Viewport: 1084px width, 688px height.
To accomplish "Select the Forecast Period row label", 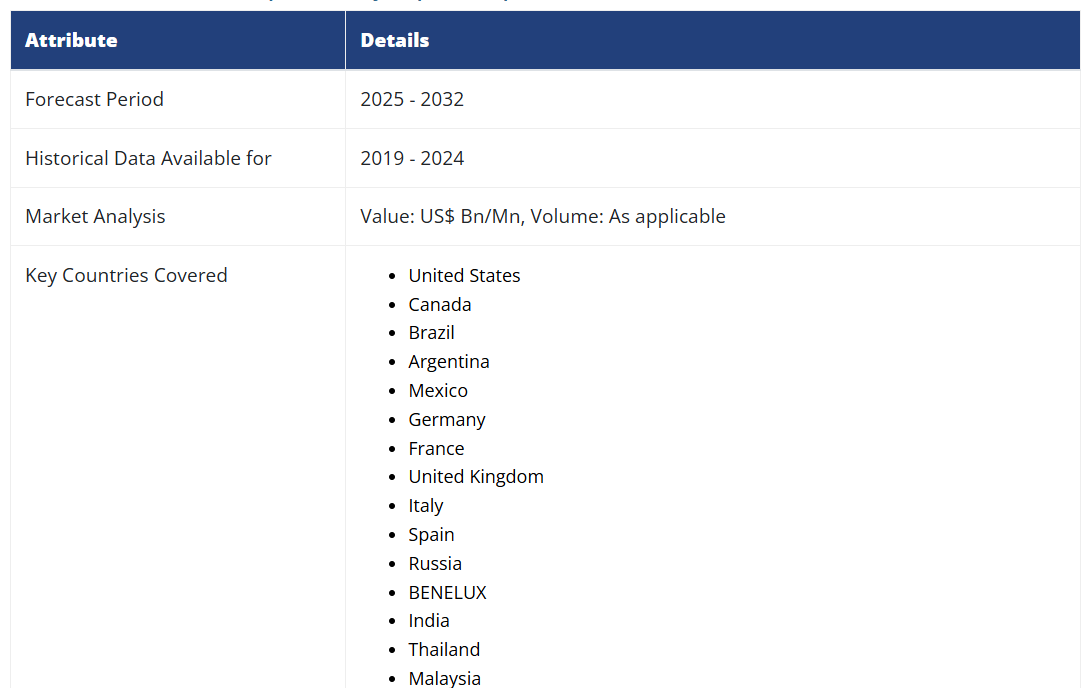I will (x=94, y=99).
